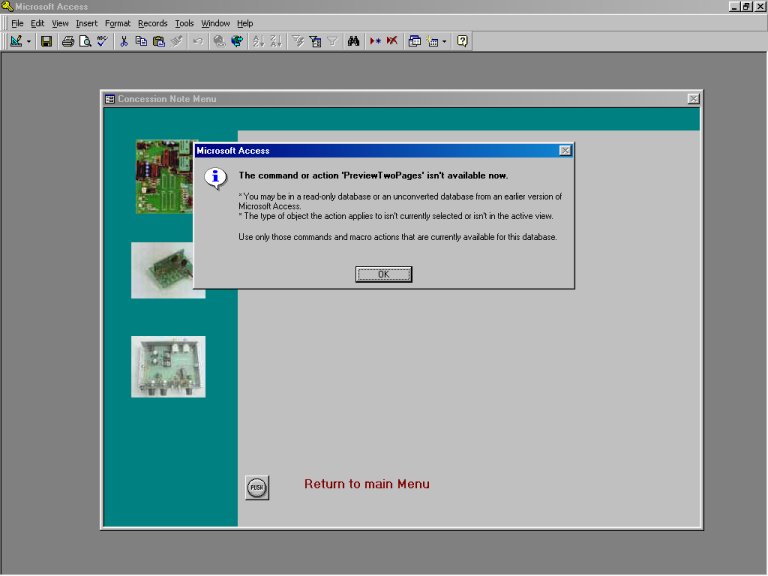
Task: Open the File menu
Action: (17, 23)
